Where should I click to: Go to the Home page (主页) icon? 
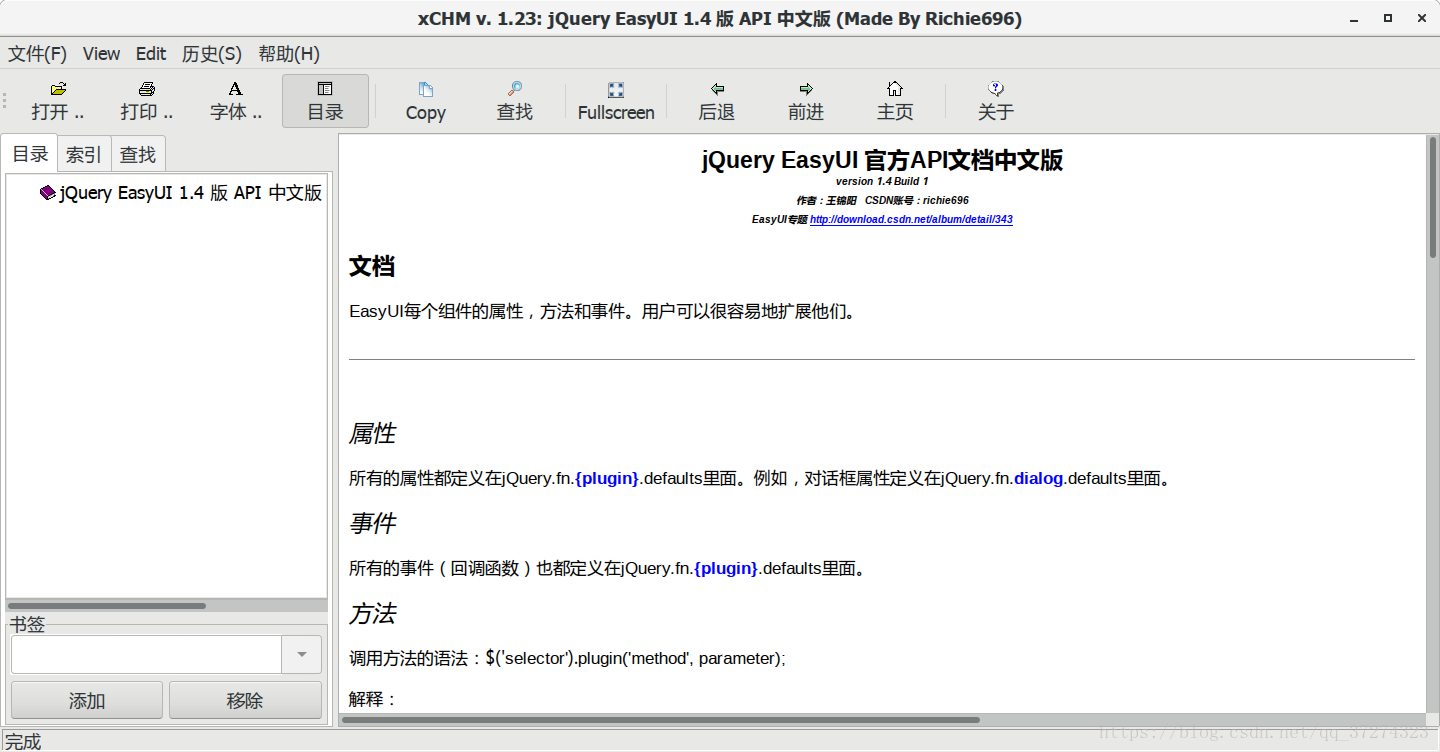click(895, 90)
